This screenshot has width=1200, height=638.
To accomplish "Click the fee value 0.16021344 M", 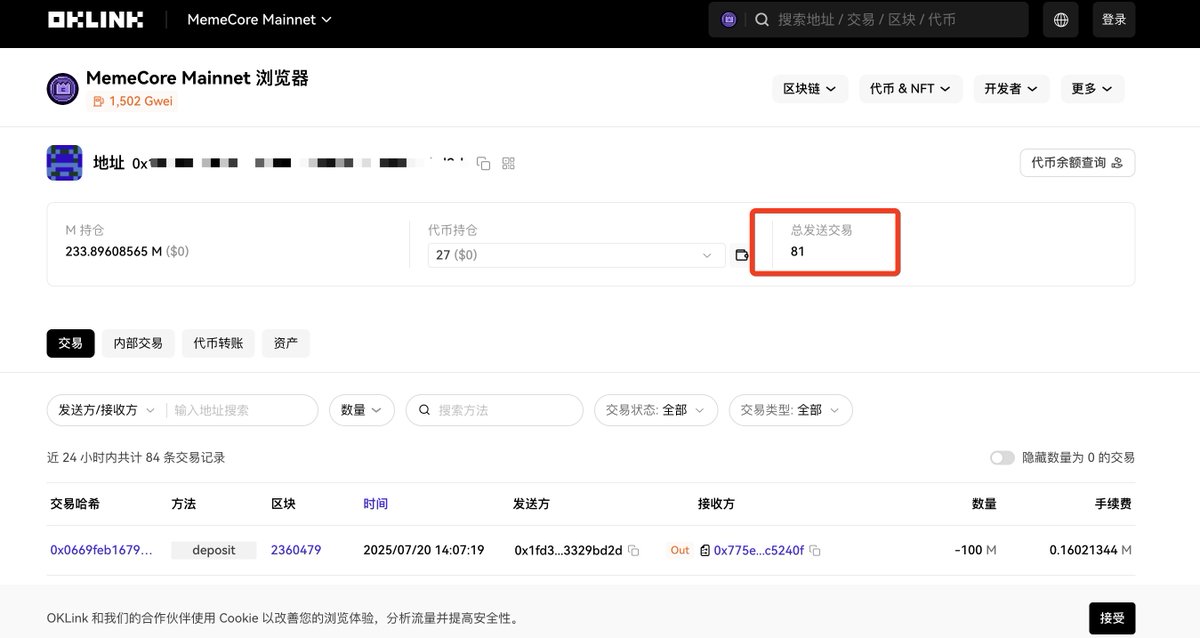I will pyautogui.click(x=1091, y=550).
